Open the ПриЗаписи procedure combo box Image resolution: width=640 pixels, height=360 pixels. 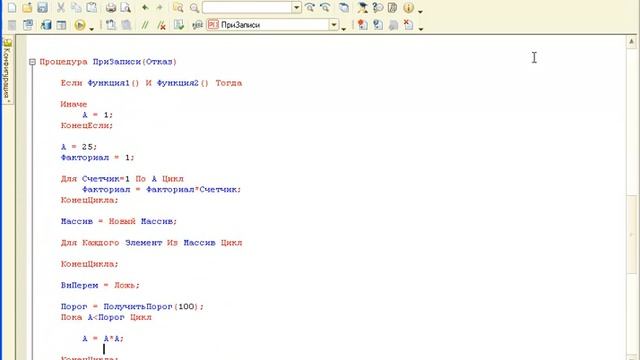273,25
